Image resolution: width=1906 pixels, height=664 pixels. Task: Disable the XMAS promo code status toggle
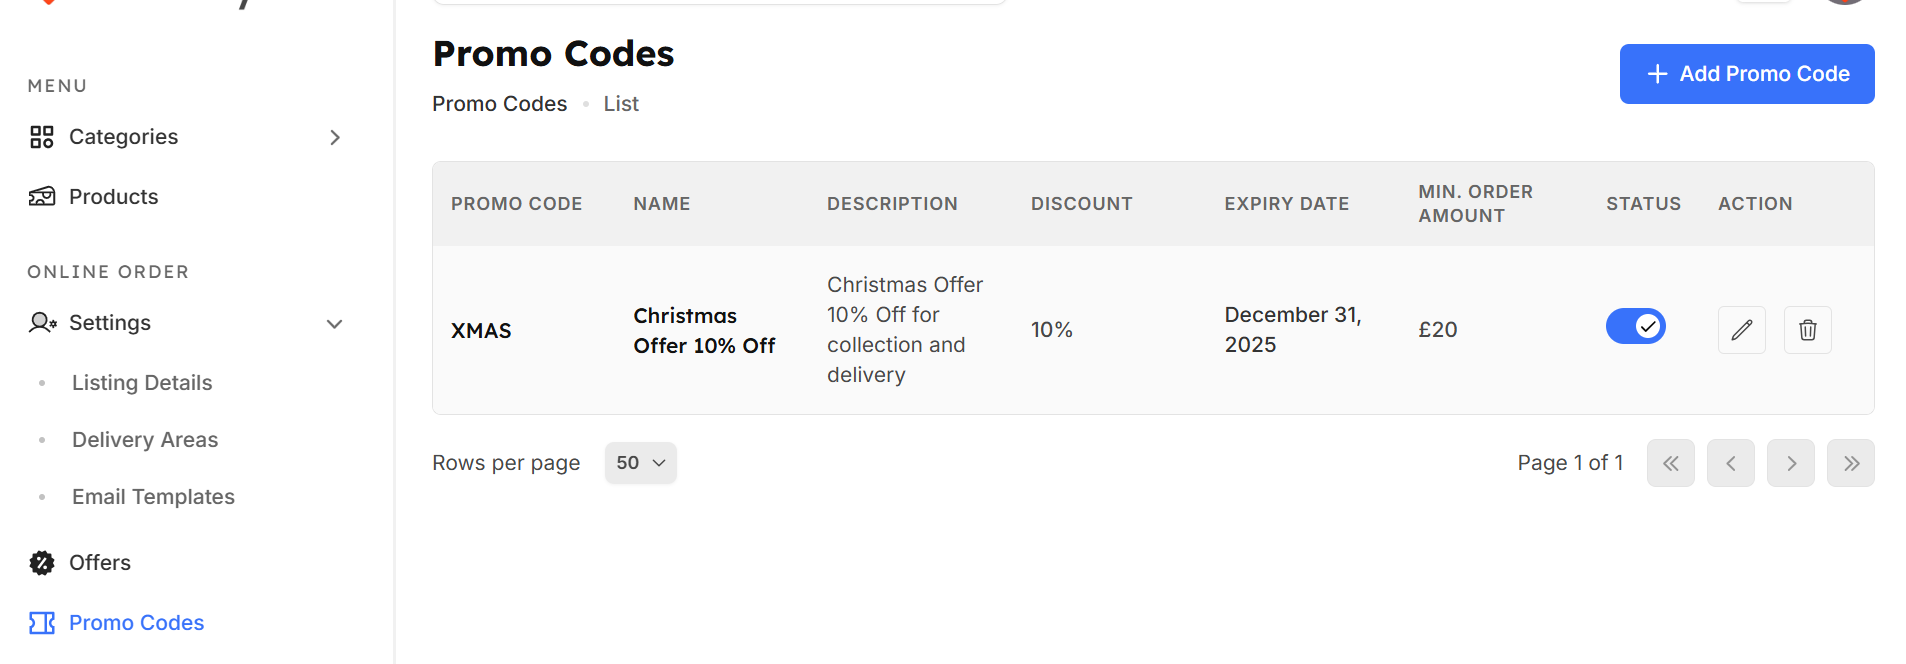1635,326
